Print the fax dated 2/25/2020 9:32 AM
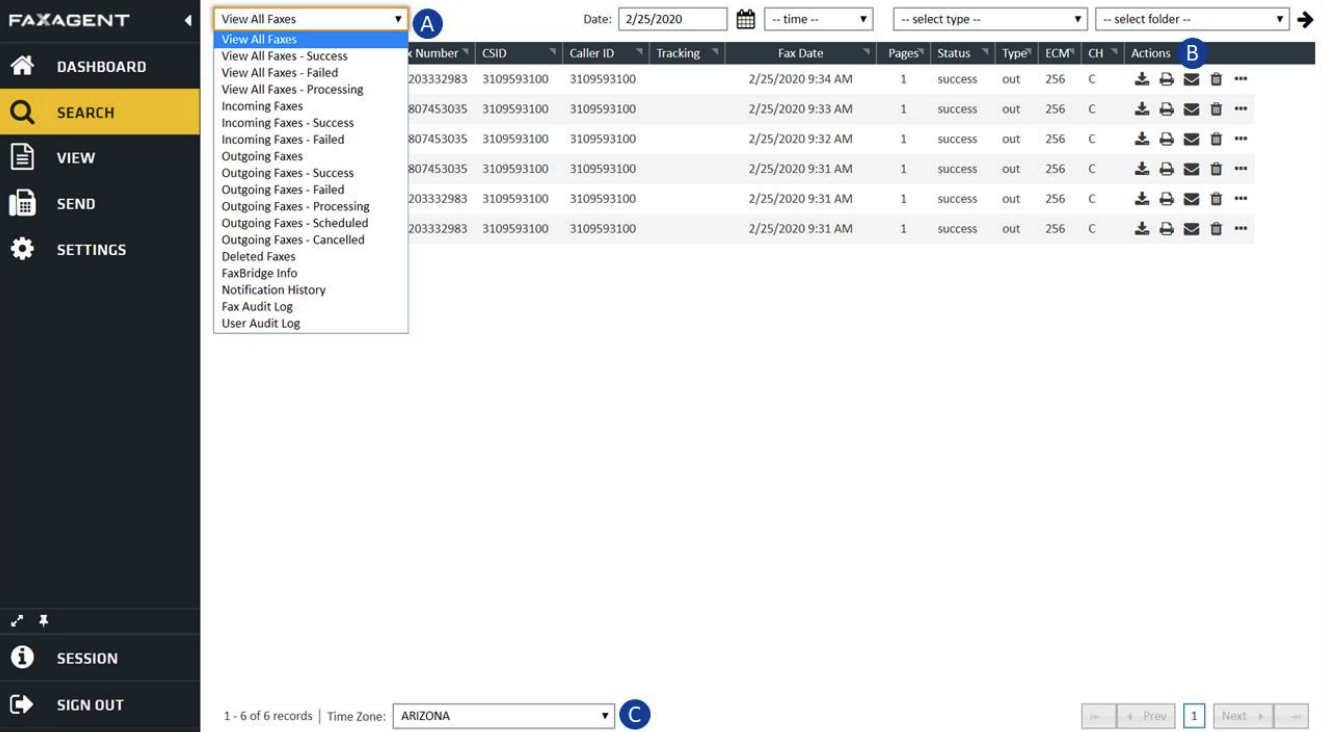 1166,139
